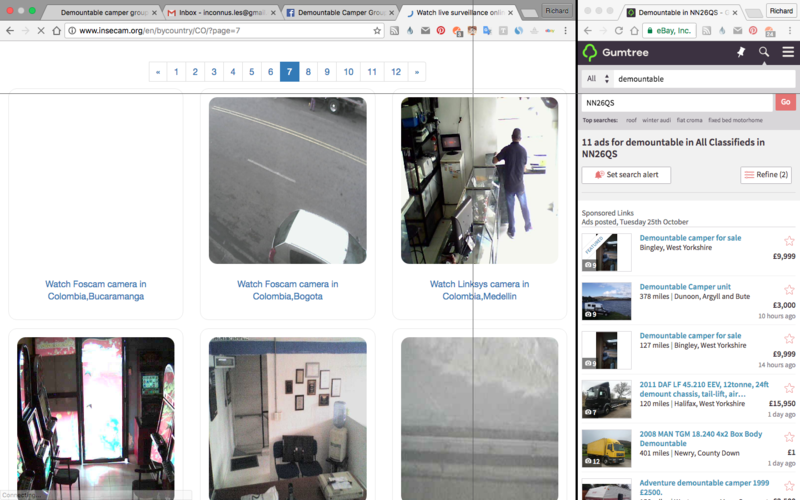800x500 pixels.
Task: Open home page in insecam browser window
Action: click(56, 31)
